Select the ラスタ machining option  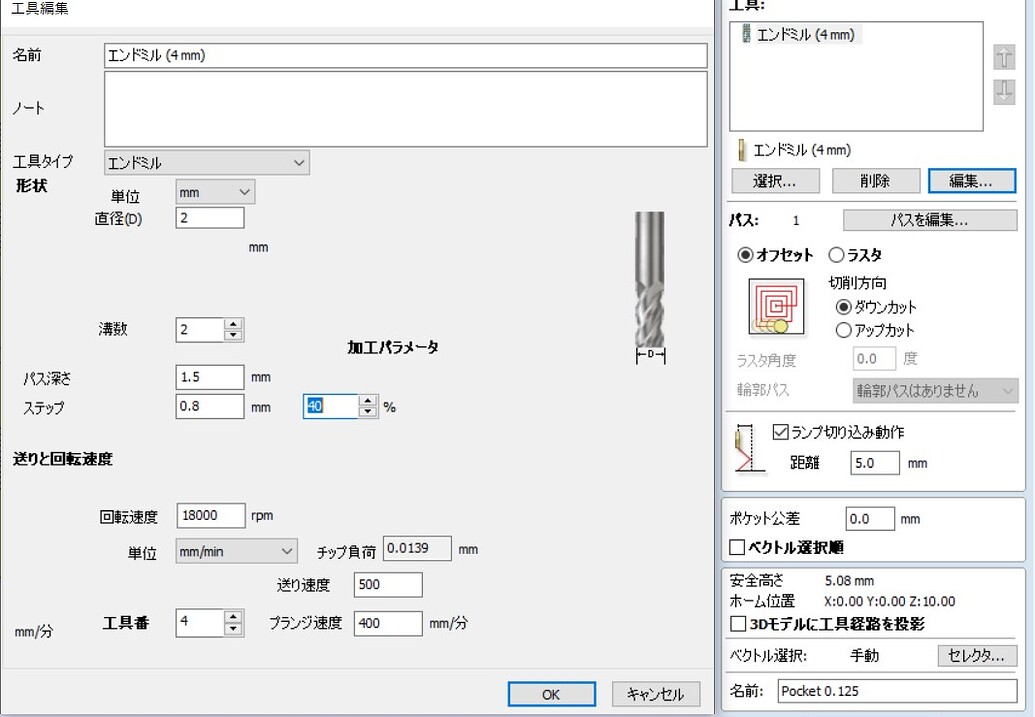point(836,255)
